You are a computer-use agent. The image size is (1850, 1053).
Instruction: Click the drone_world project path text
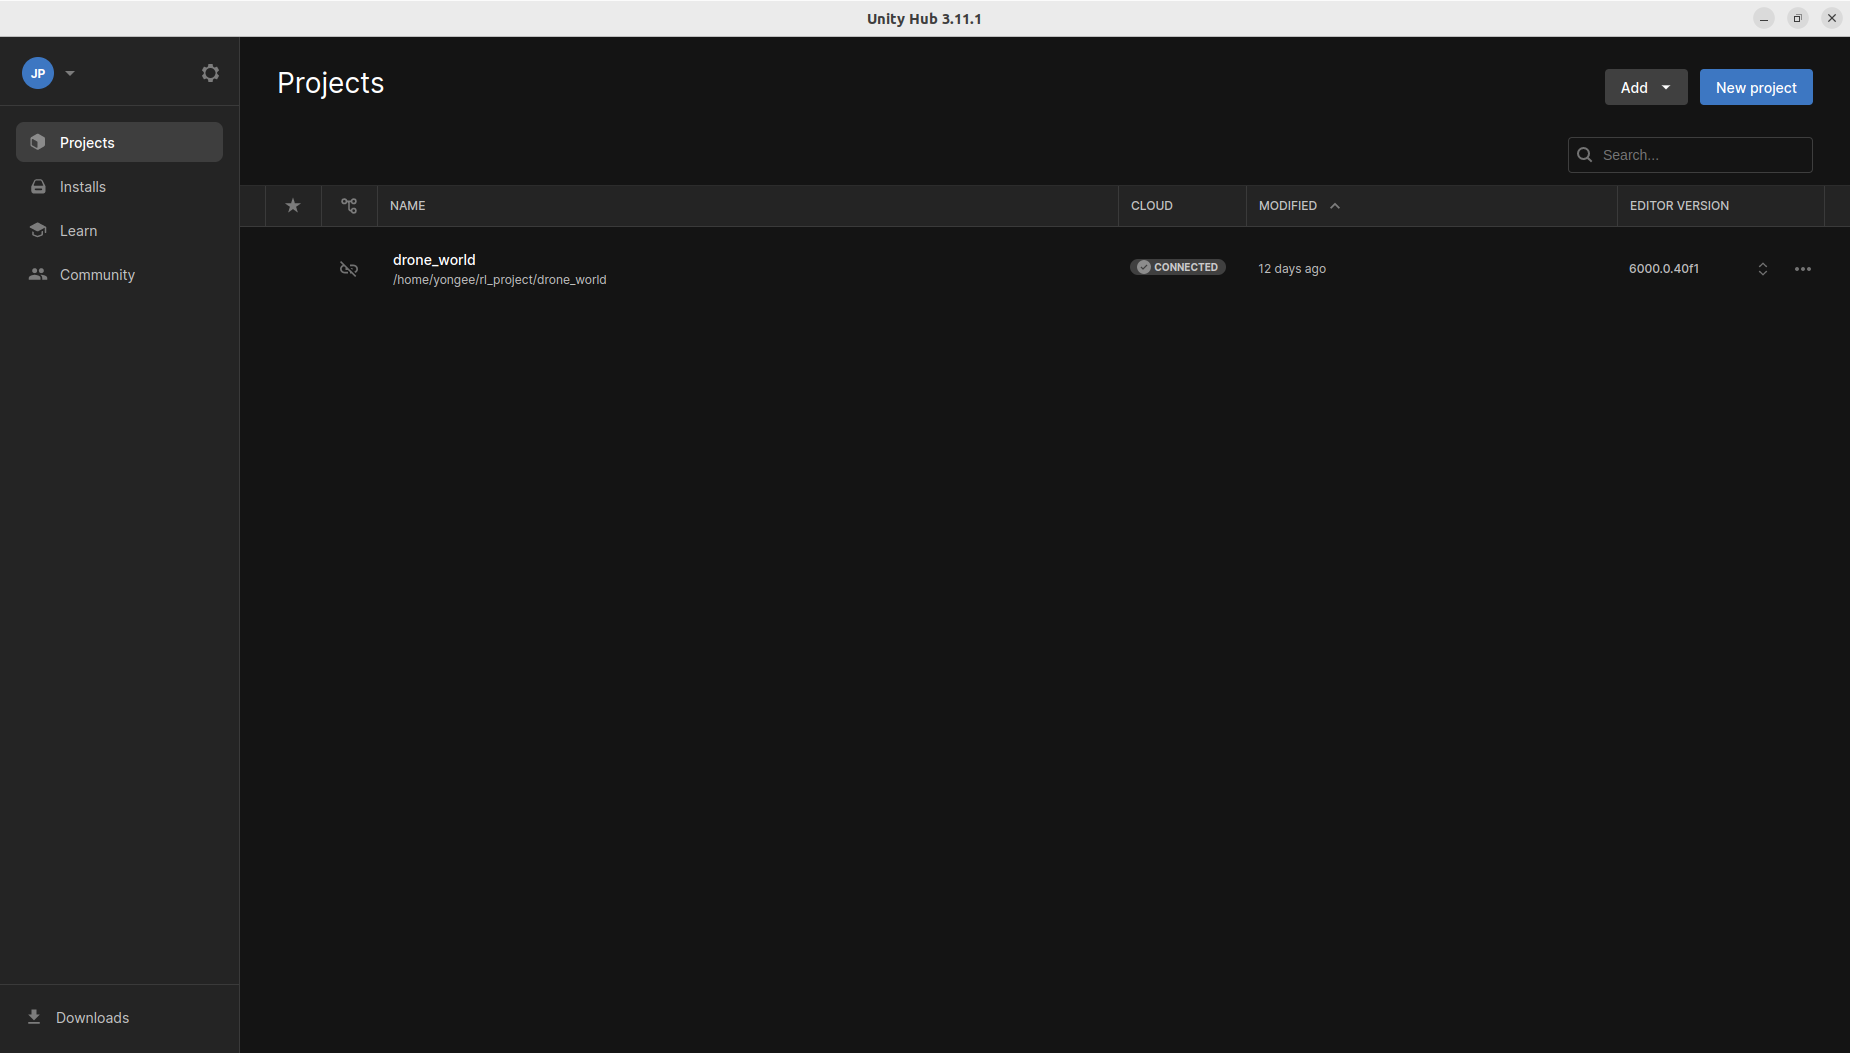pos(499,280)
